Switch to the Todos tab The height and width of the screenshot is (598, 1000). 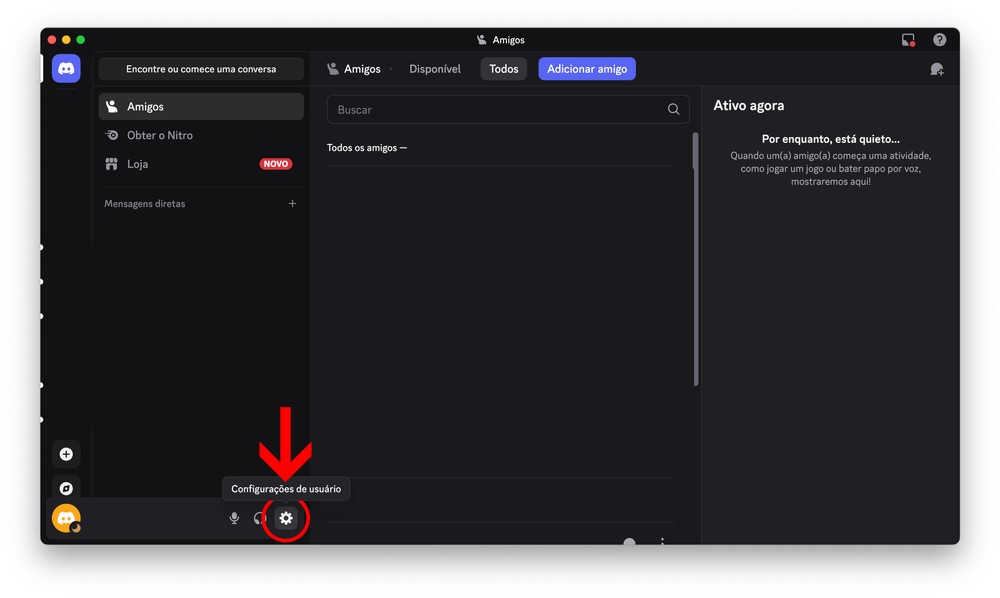click(504, 69)
